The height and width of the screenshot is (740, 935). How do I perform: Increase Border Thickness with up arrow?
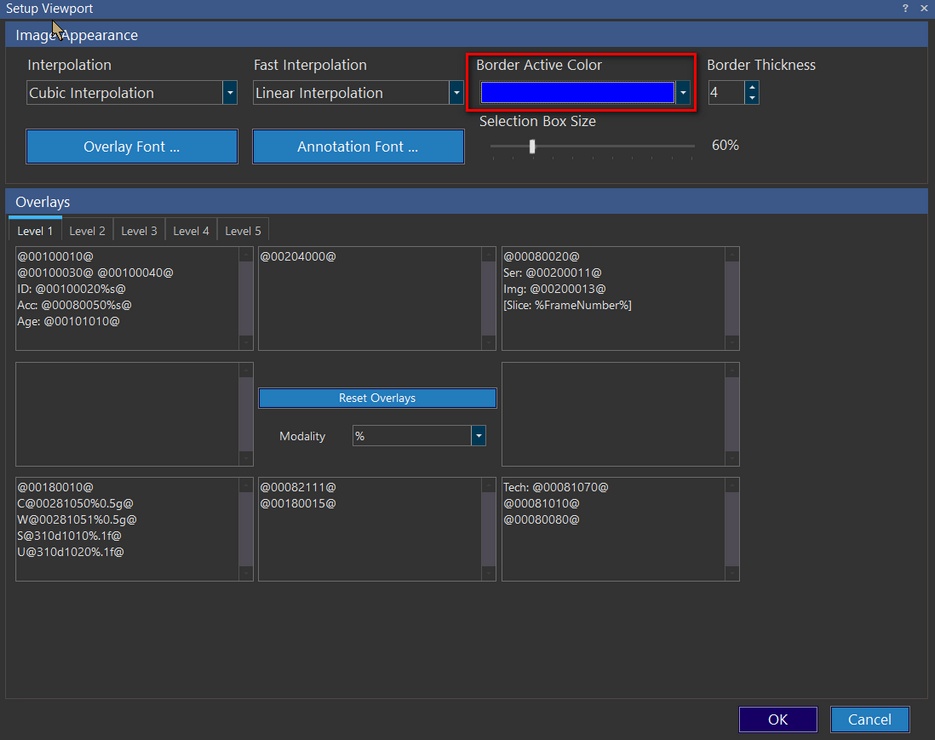[x=752, y=88]
